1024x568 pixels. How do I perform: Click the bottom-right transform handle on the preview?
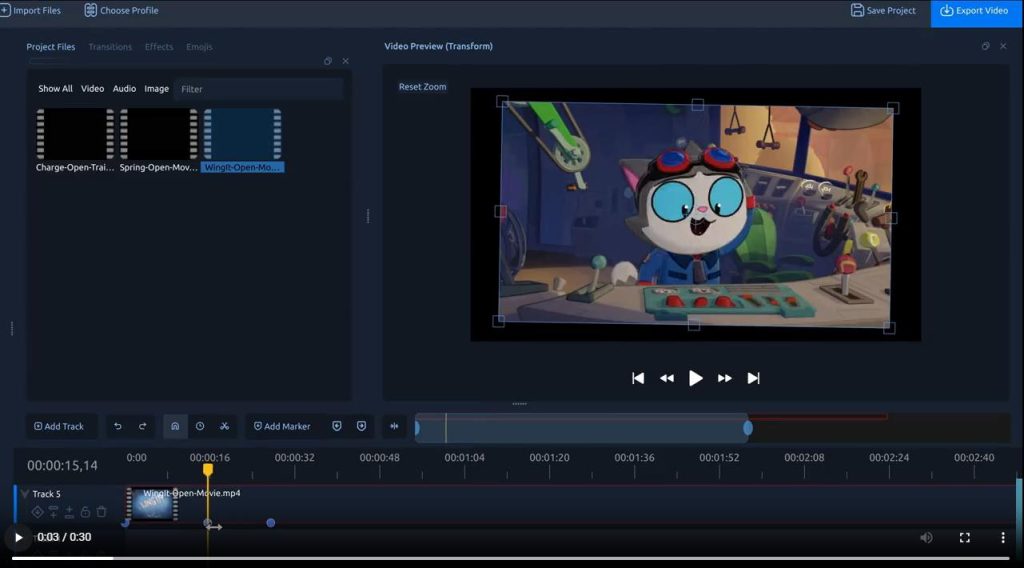[x=889, y=328]
